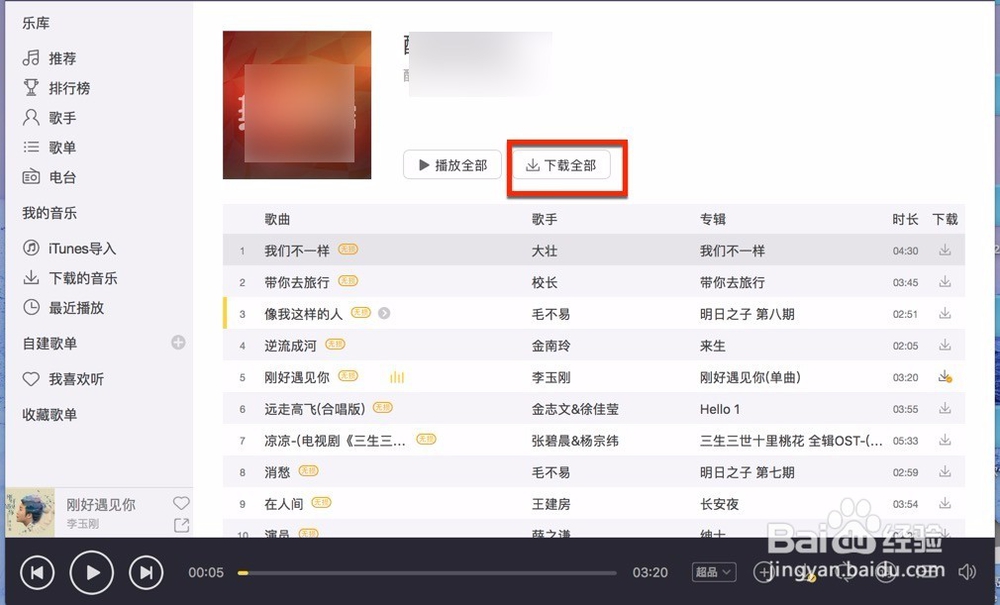Add a new playlist under 自建歌单
This screenshot has height=605, width=1000.
coord(177,343)
